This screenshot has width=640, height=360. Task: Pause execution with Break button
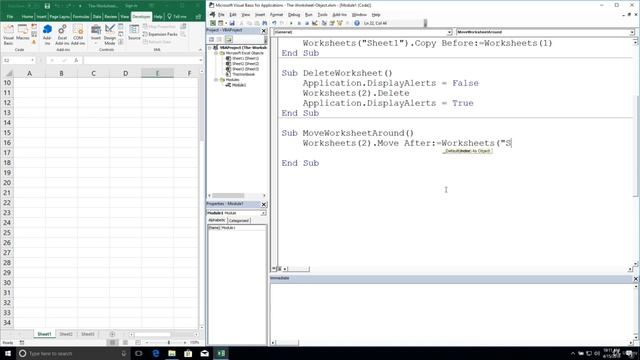coord(299,23)
